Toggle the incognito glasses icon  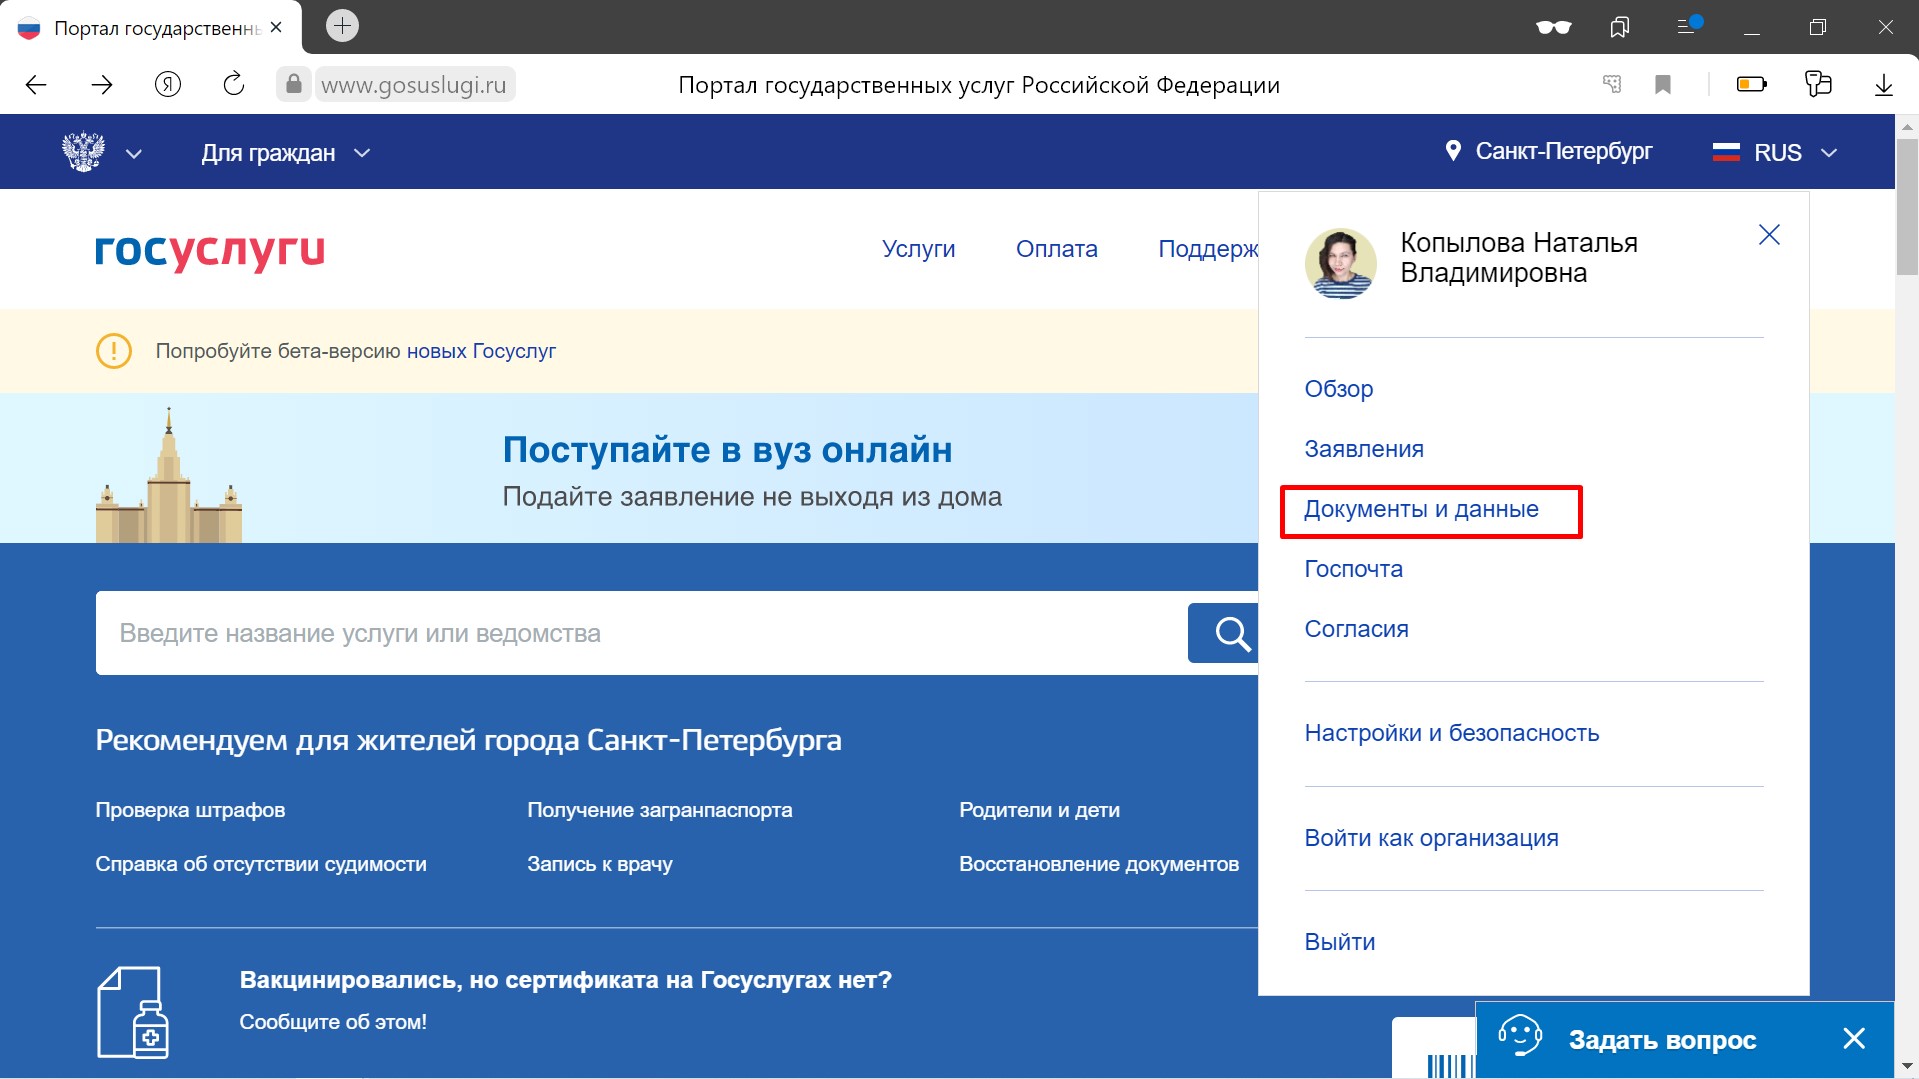(x=1553, y=27)
